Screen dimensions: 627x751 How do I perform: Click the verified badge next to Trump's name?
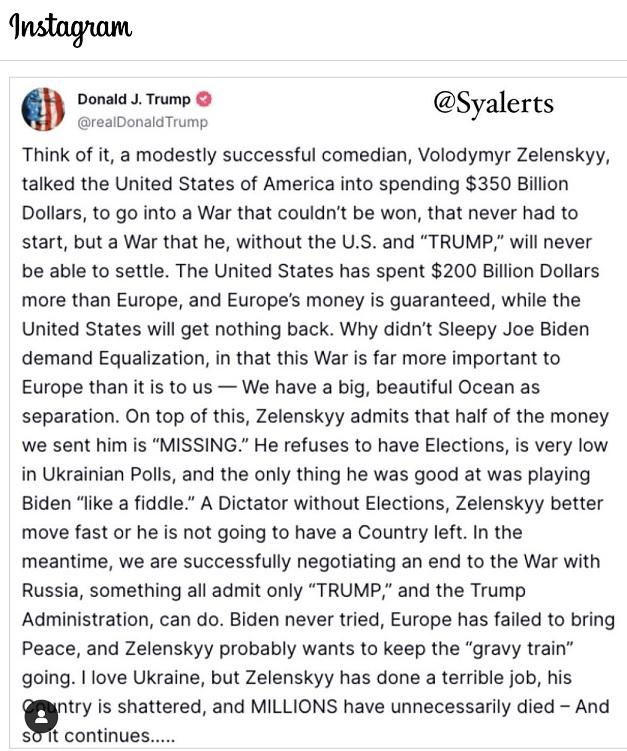point(205,99)
